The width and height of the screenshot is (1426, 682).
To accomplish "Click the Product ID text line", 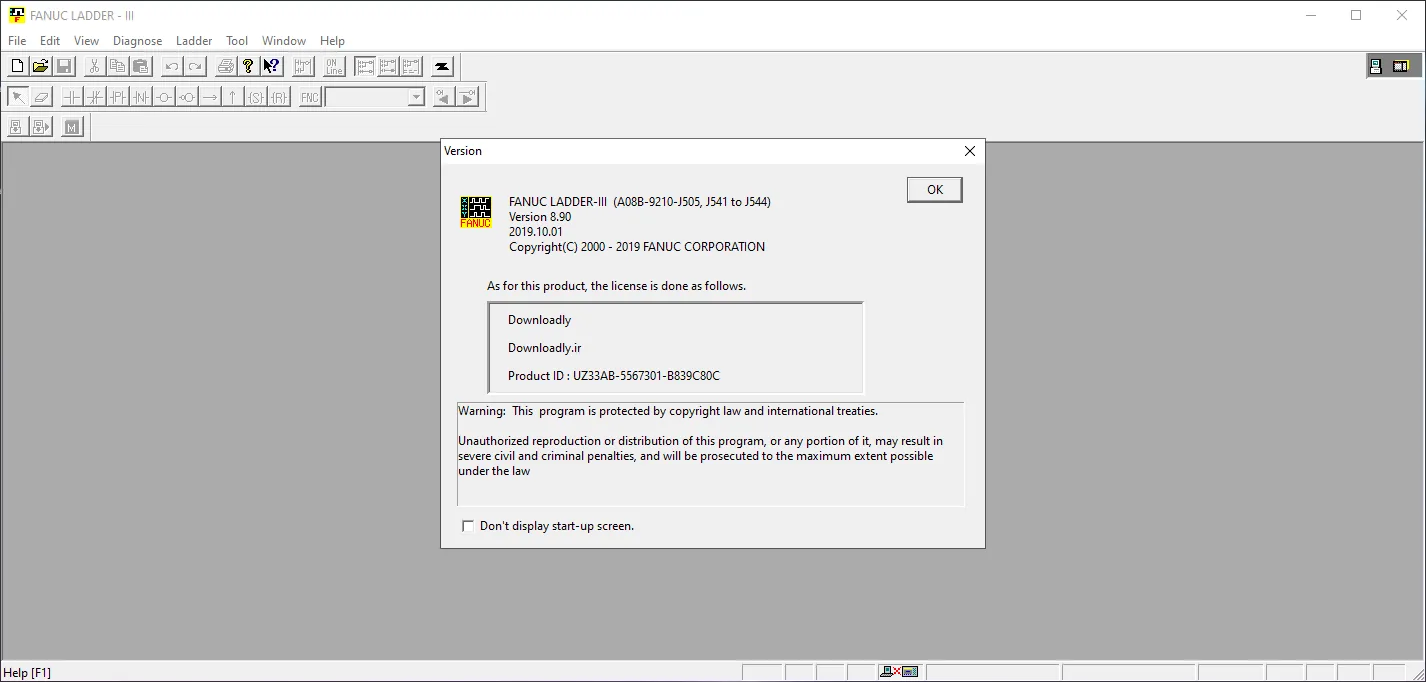I will point(614,376).
